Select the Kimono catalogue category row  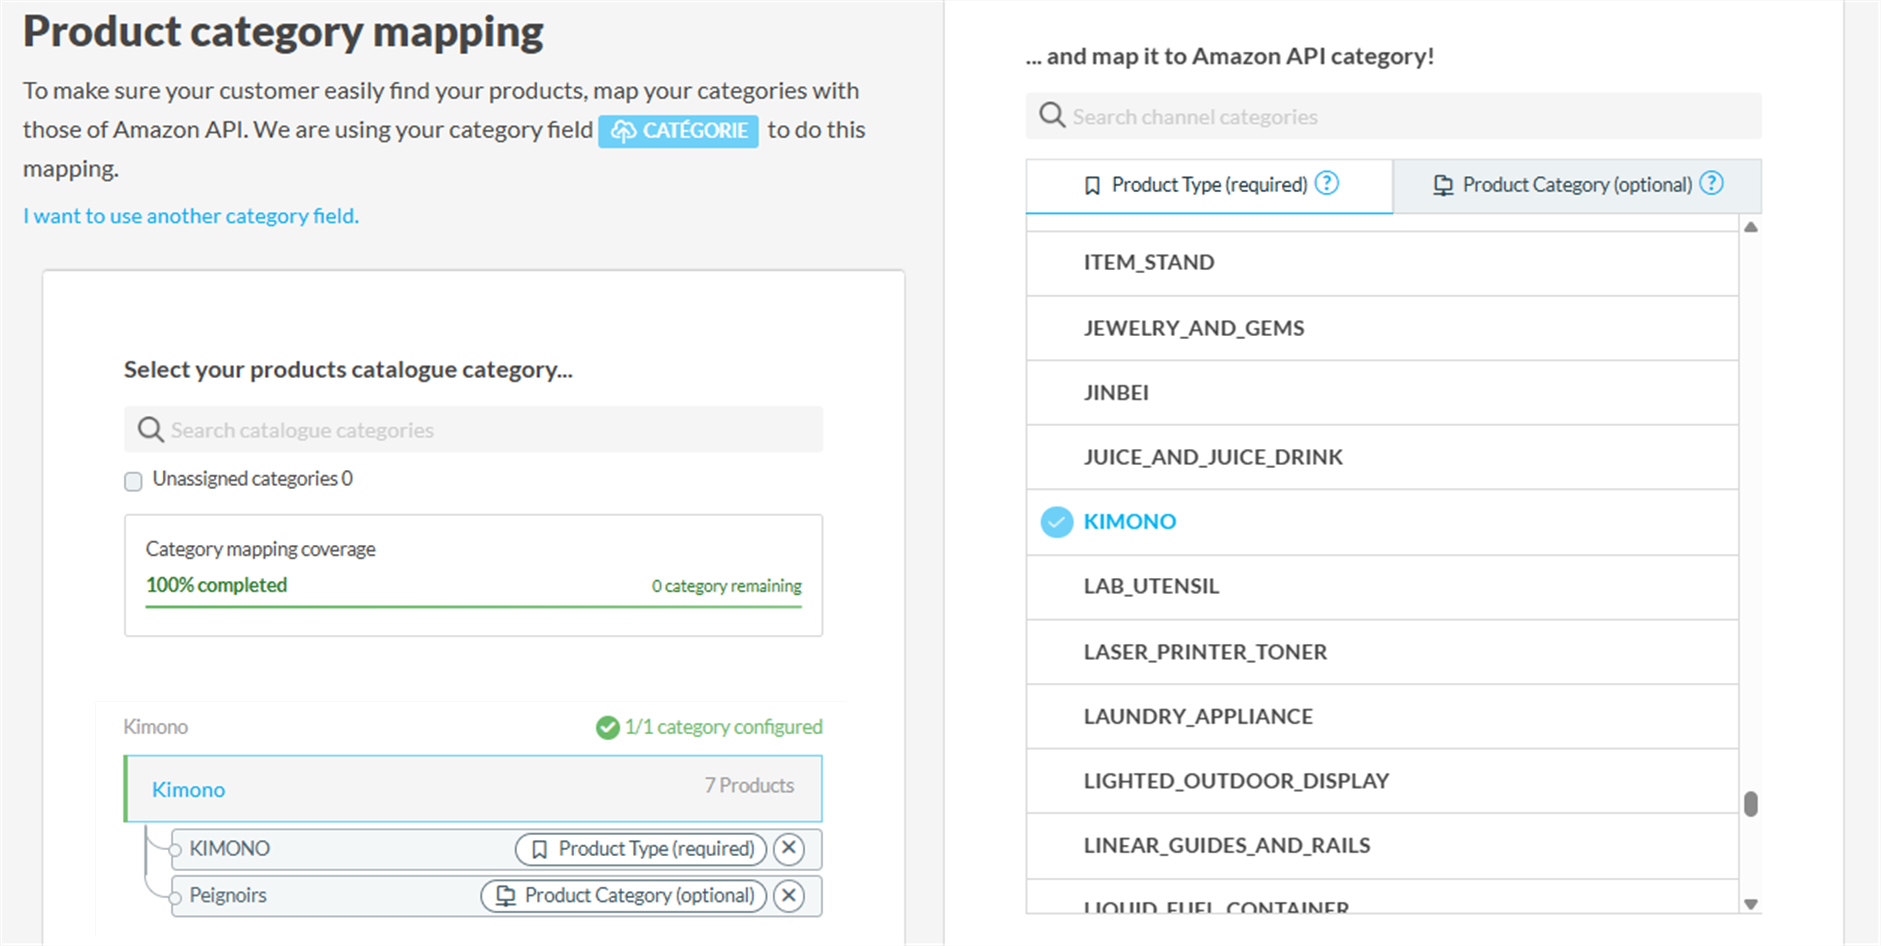(x=473, y=789)
